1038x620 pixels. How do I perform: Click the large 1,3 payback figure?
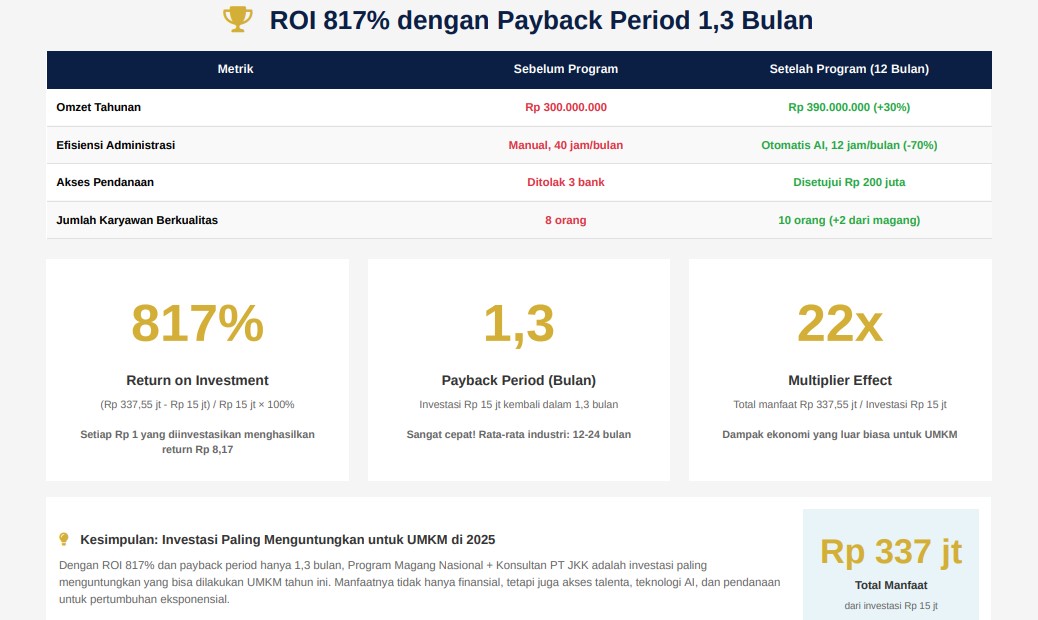pyautogui.click(x=518, y=323)
